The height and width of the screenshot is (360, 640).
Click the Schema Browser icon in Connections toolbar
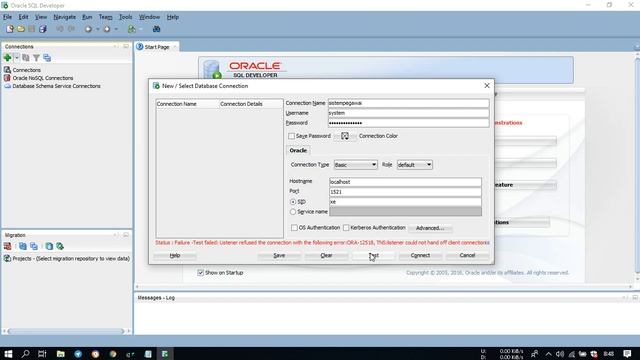coord(47,58)
